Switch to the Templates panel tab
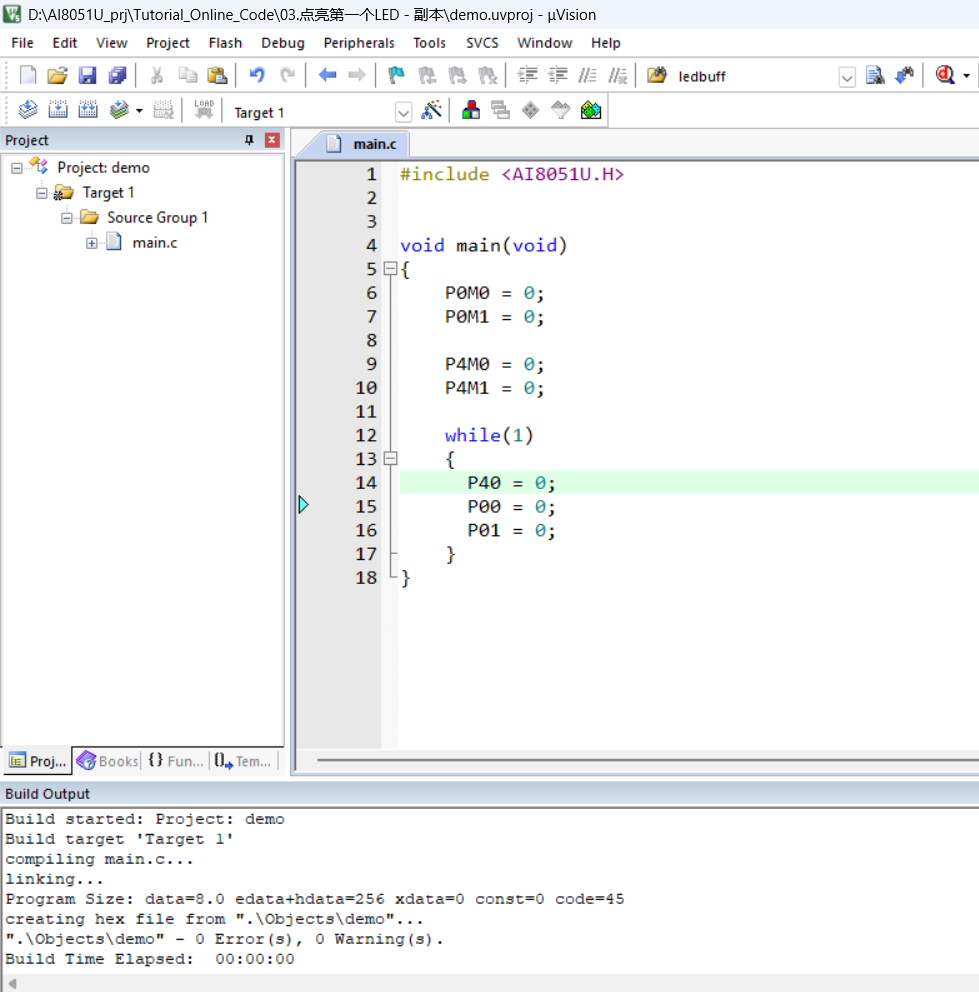979x992 pixels. (243, 761)
